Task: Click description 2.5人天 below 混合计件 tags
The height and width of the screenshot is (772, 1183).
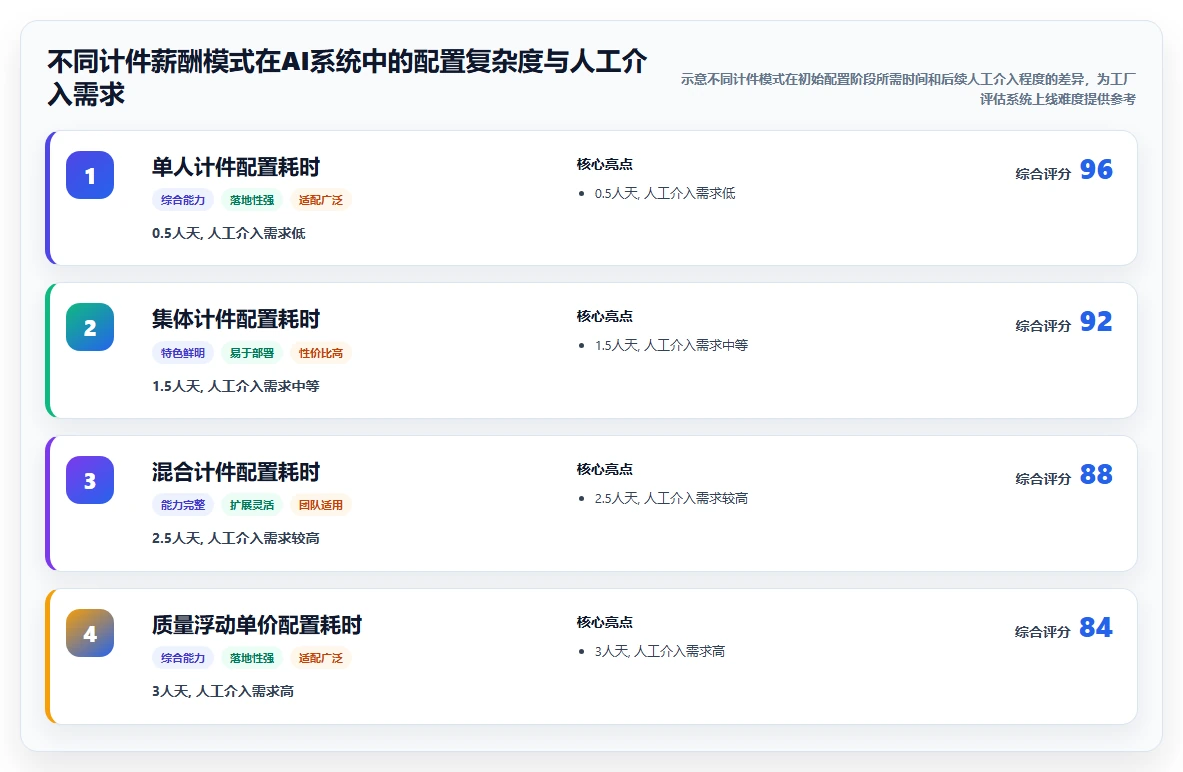Action: pyautogui.click(x=235, y=538)
